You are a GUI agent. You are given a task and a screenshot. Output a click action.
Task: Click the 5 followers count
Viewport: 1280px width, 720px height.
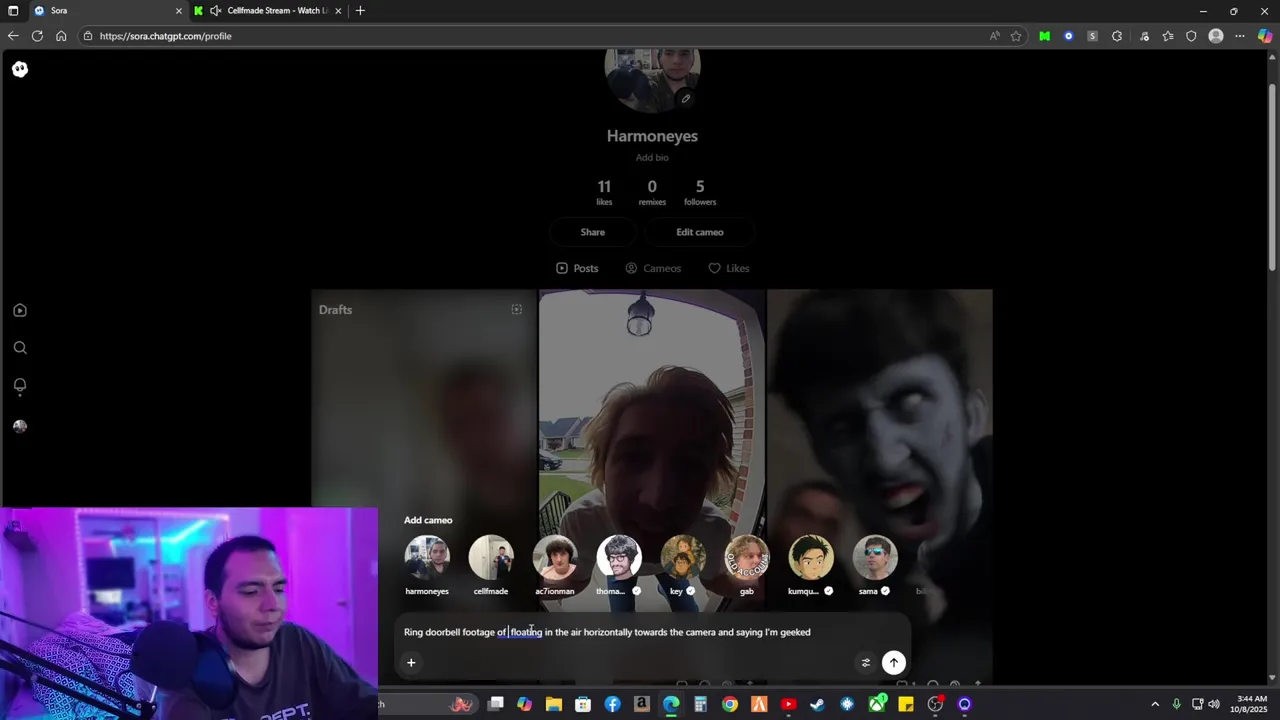click(700, 192)
